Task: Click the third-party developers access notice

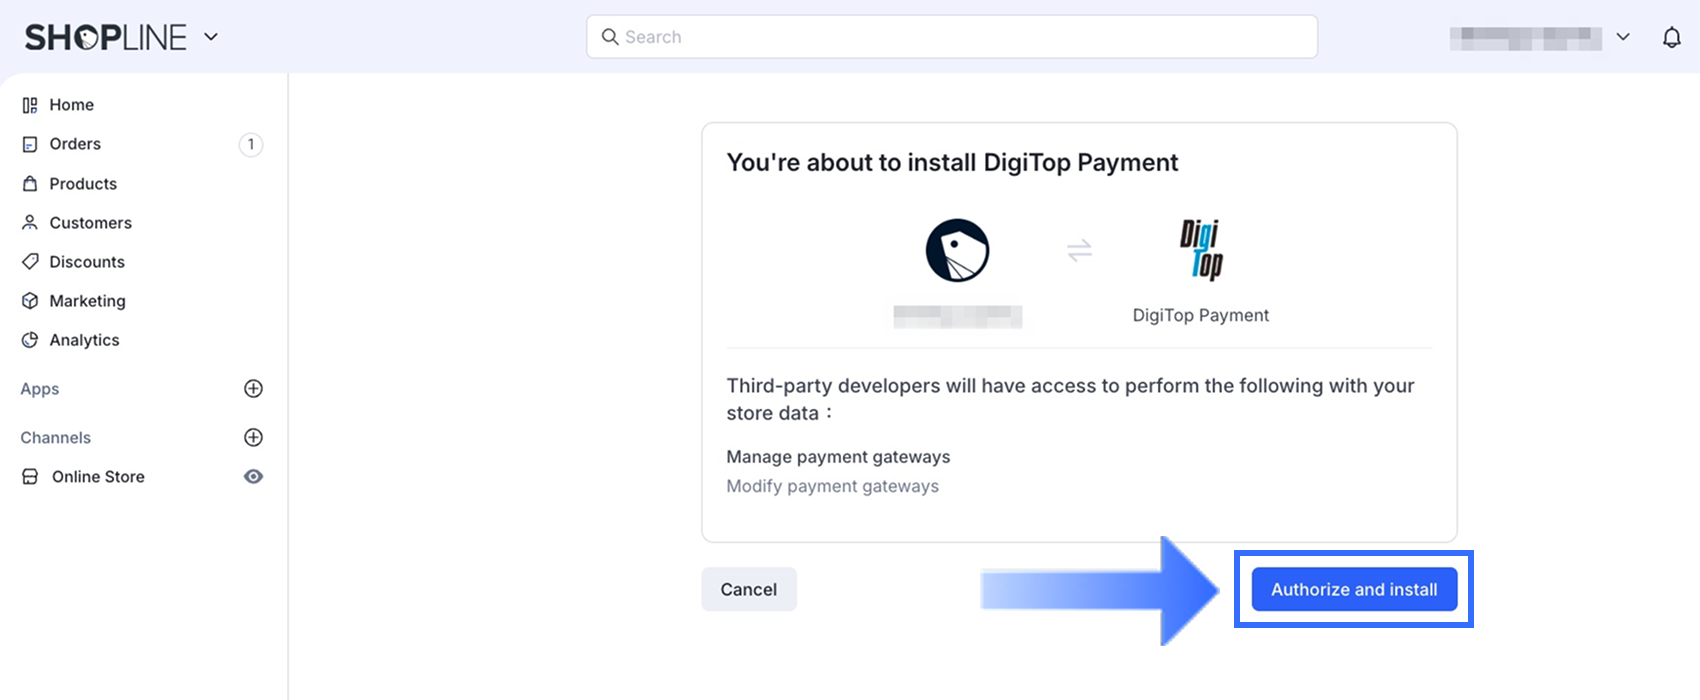Action: coord(1070,399)
